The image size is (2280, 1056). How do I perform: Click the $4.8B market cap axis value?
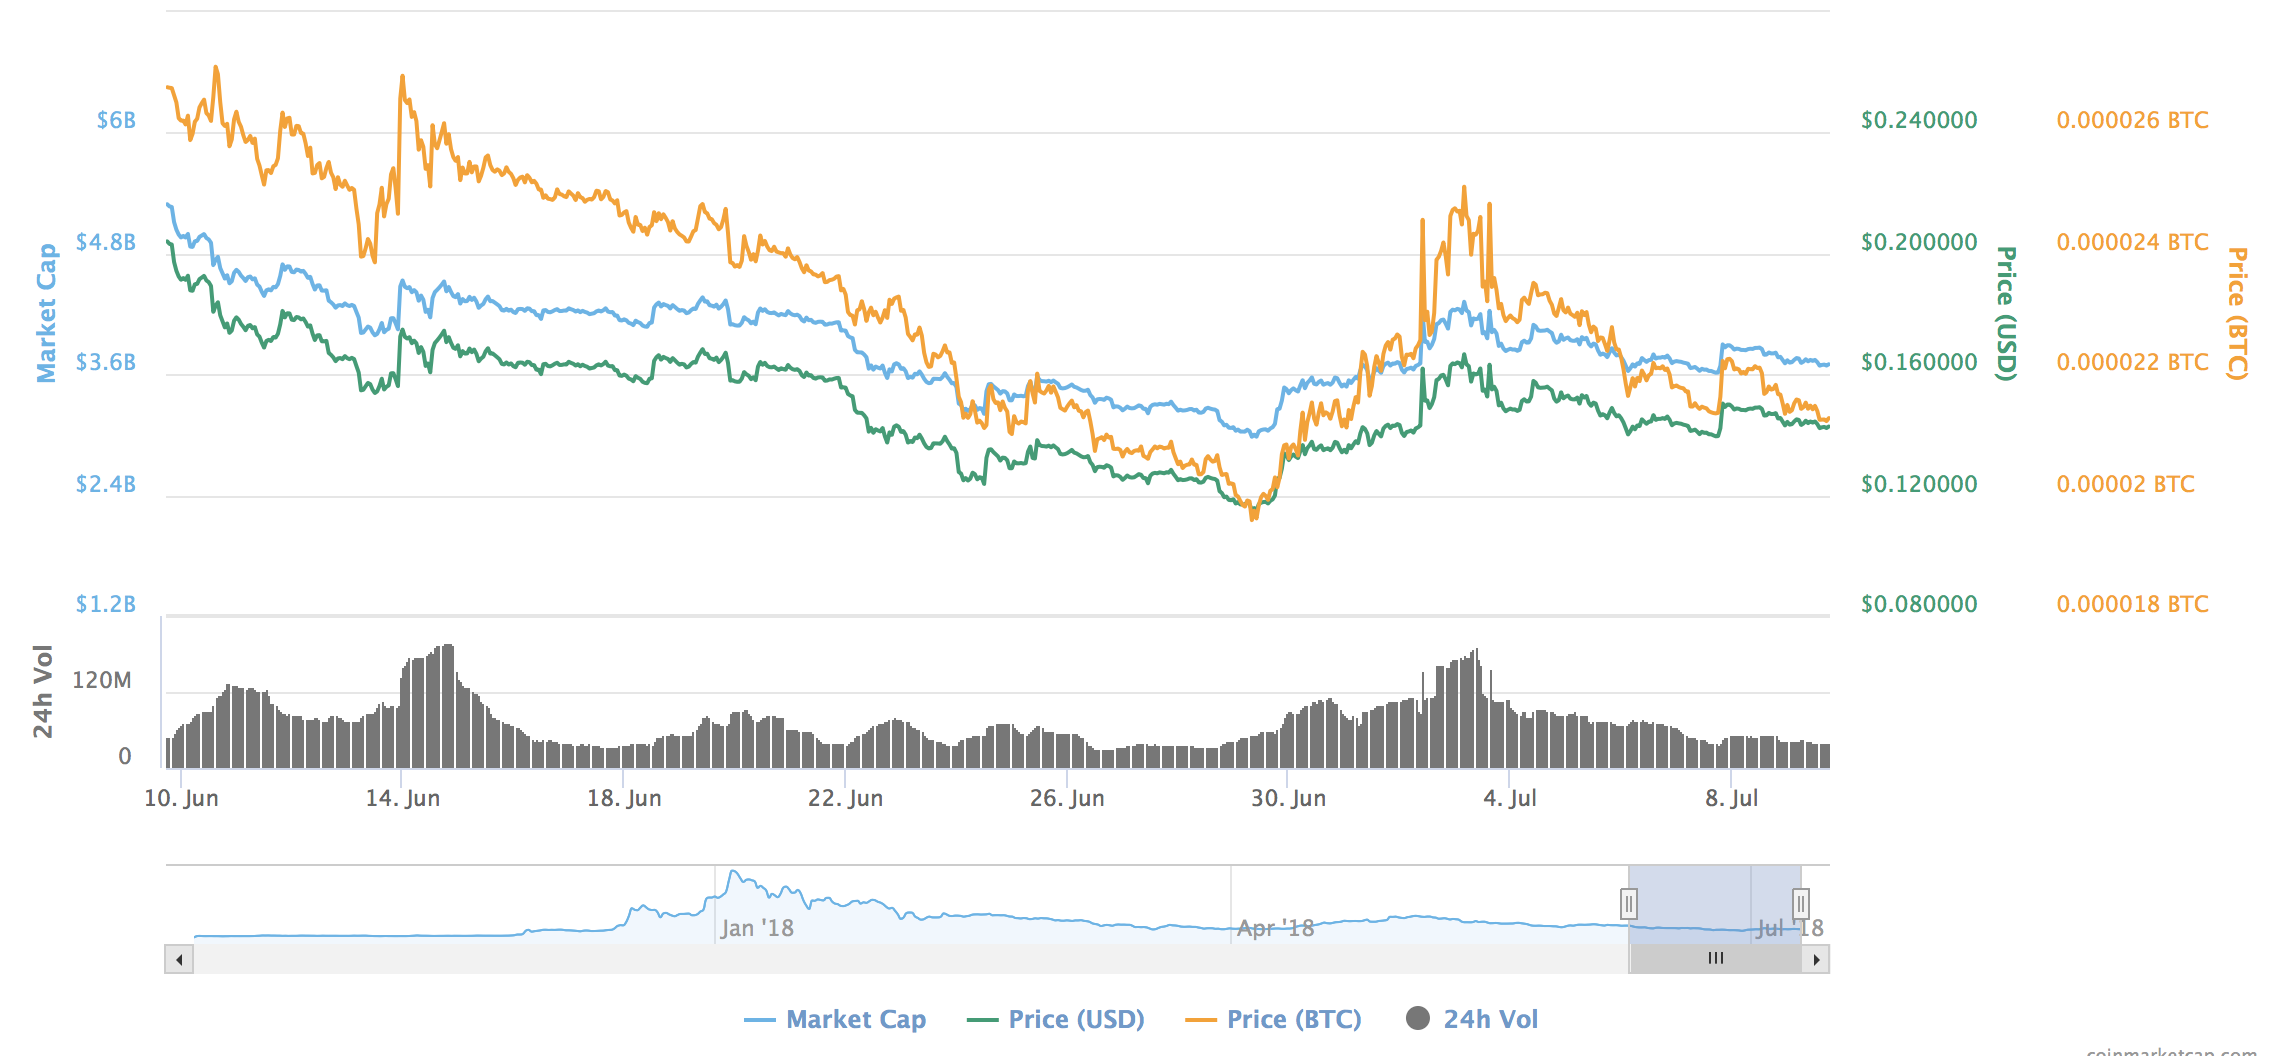click(x=106, y=242)
